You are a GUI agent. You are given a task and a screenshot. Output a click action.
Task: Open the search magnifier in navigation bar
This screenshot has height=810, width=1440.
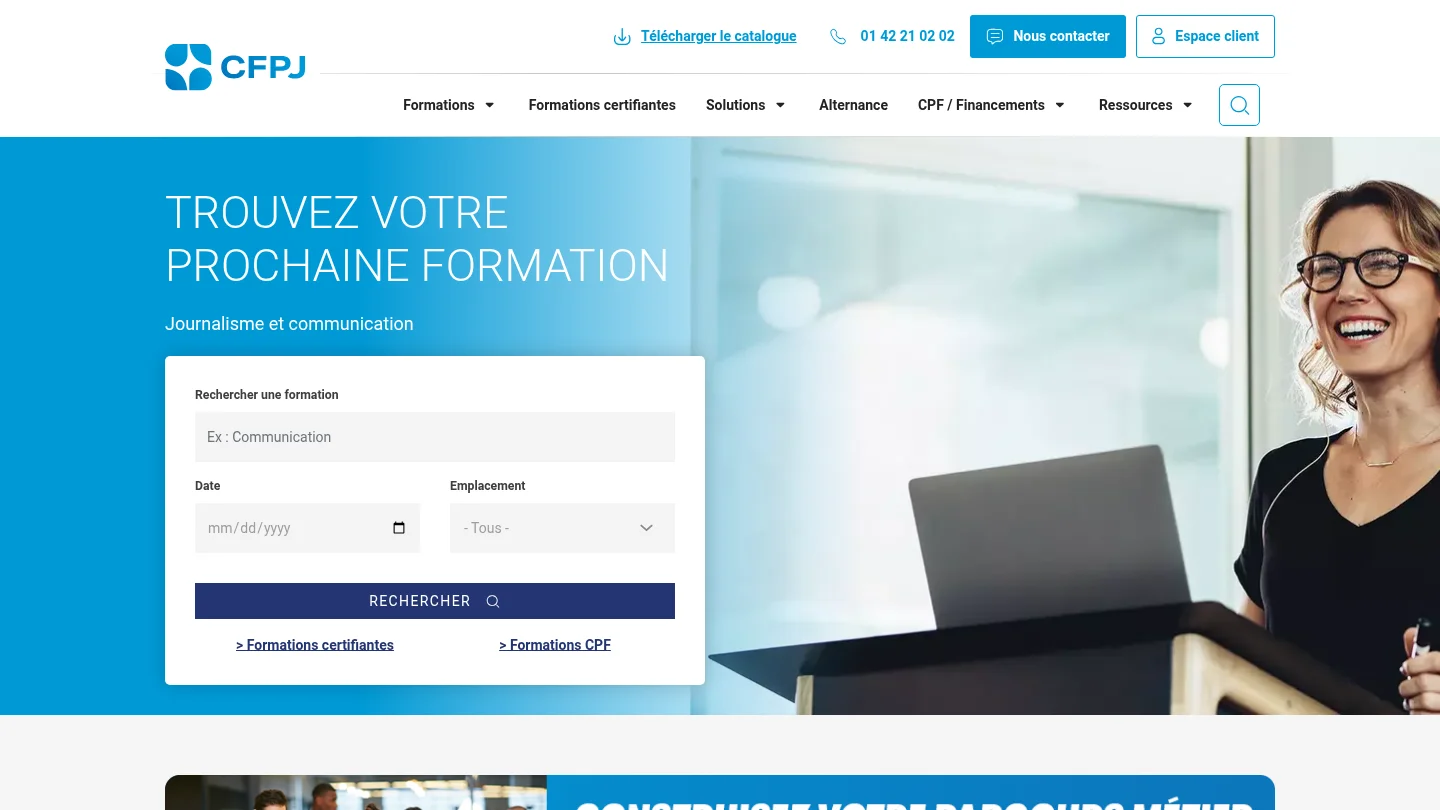(x=1239, y=105)
